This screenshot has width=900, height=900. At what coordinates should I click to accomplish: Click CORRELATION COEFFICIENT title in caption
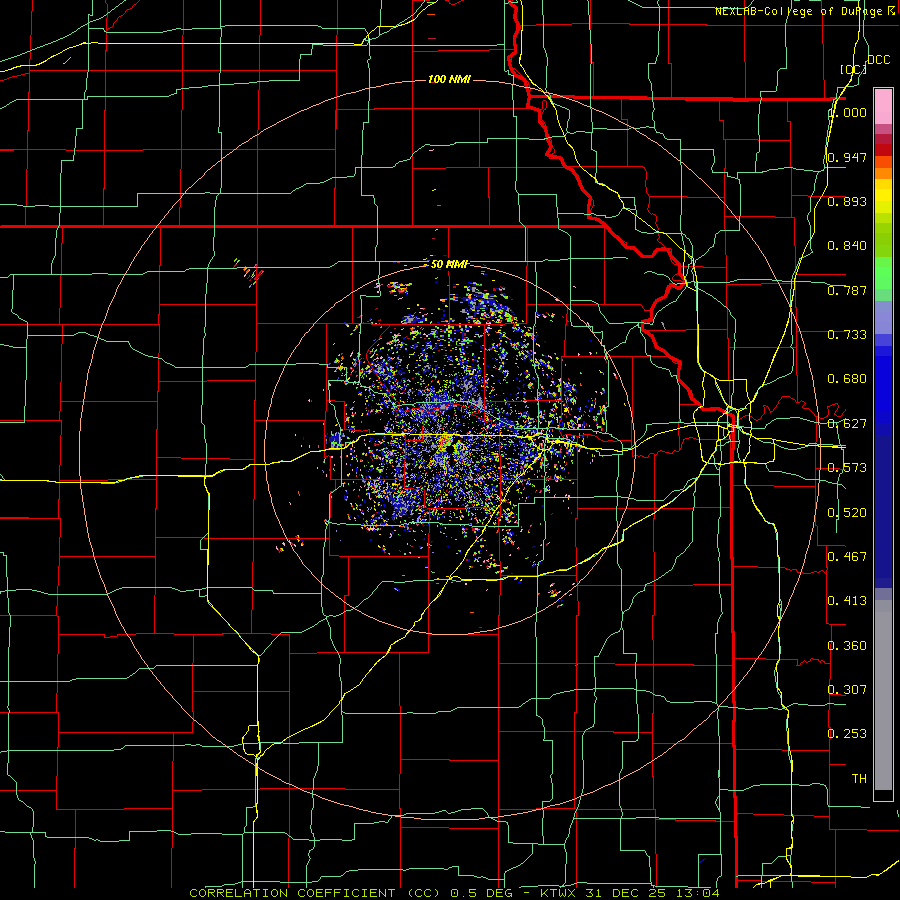point(292,893)
